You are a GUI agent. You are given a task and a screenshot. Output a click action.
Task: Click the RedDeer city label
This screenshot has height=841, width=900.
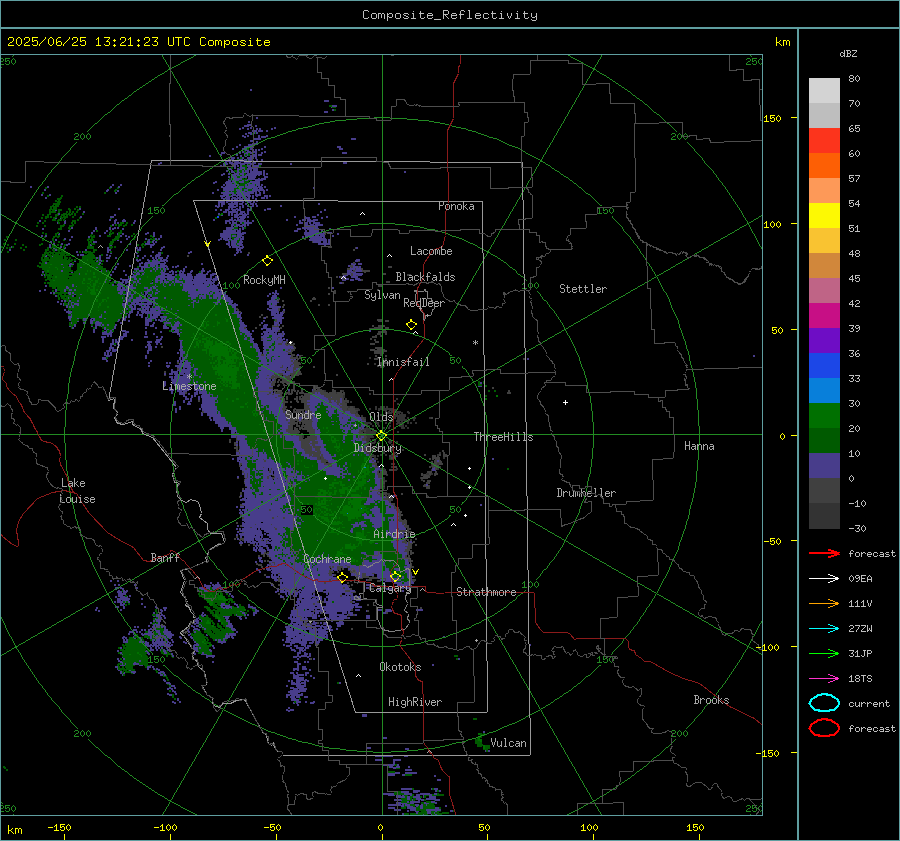pyautogui.click(x=424, y=303)
